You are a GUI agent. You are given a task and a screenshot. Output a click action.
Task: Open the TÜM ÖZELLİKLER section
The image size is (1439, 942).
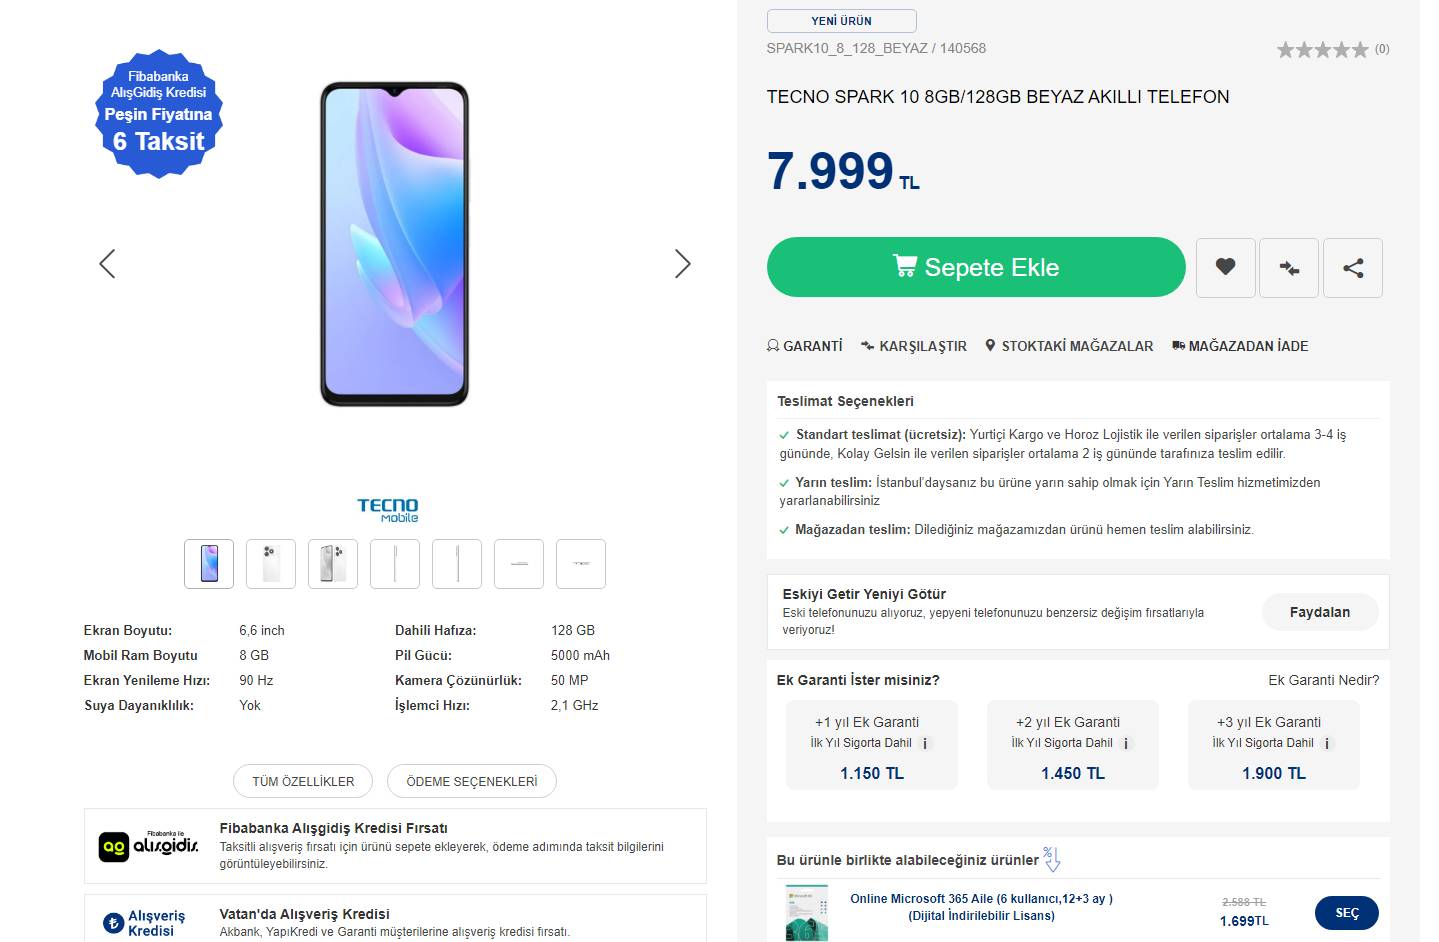[x=303, y=782]
